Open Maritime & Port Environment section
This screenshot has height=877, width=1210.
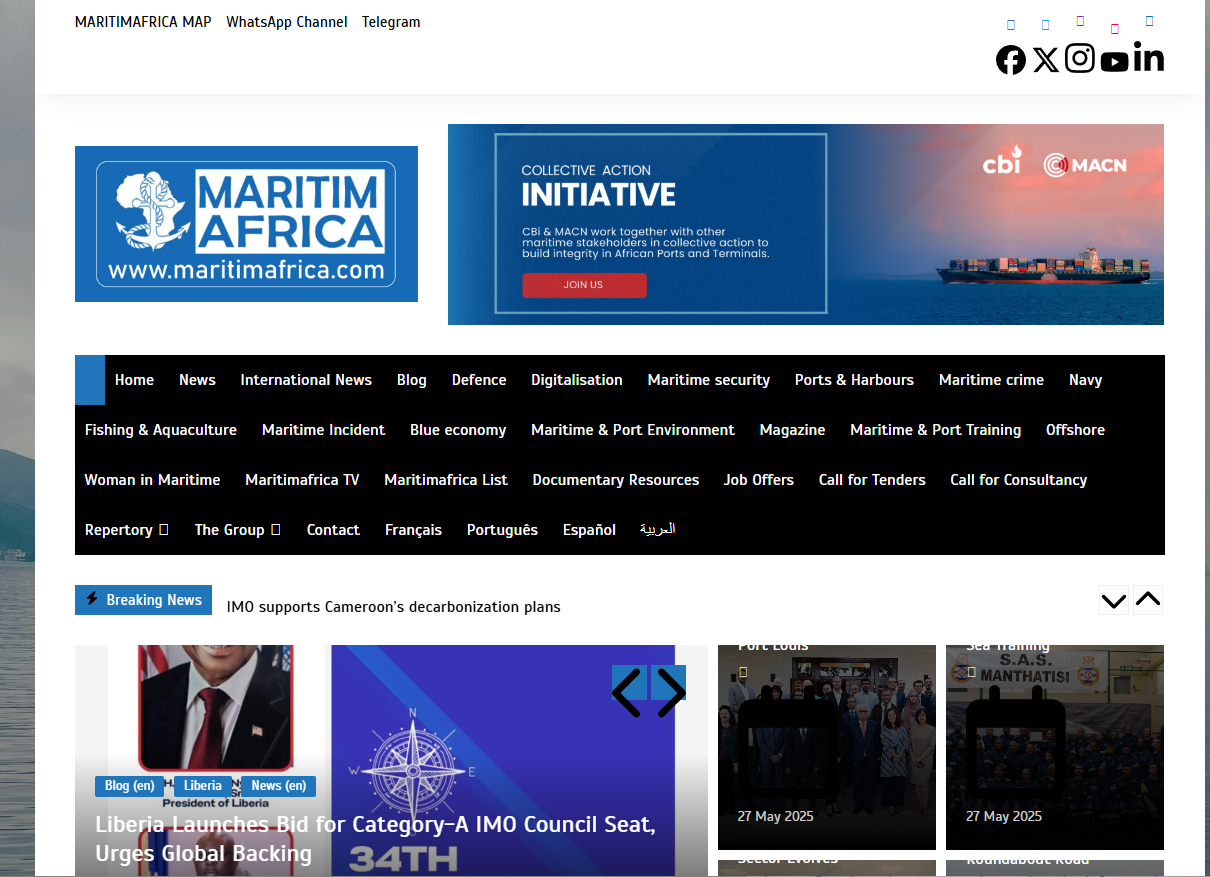[633, 430]
